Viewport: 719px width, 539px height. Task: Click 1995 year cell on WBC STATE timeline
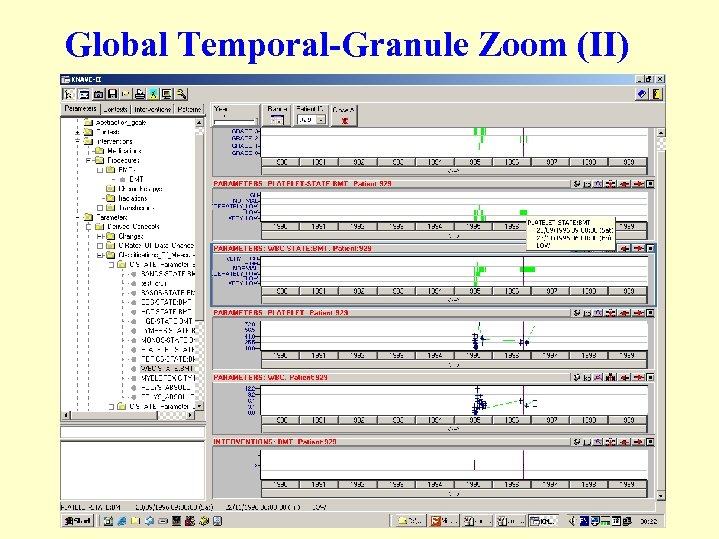pyautogui.click(x=474, y=291)
